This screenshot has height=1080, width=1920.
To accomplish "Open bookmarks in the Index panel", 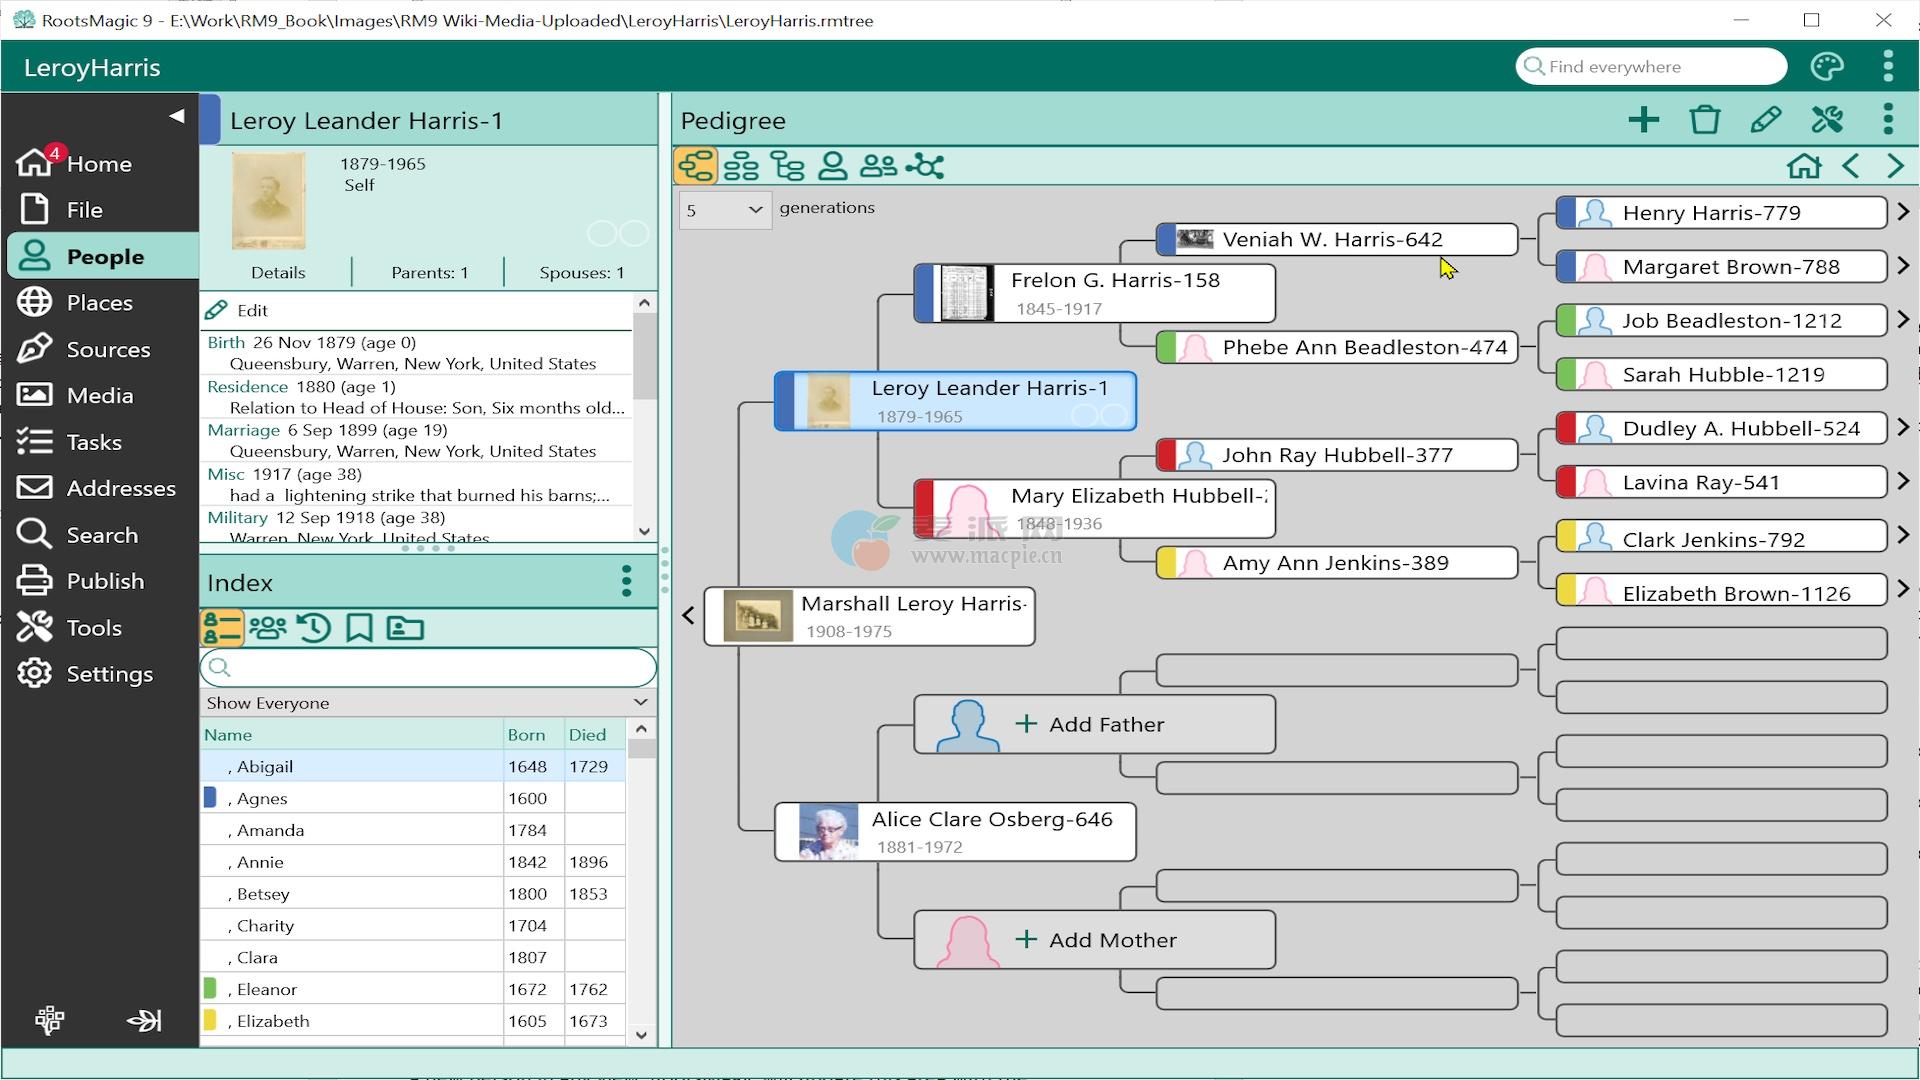I will 359,628.
